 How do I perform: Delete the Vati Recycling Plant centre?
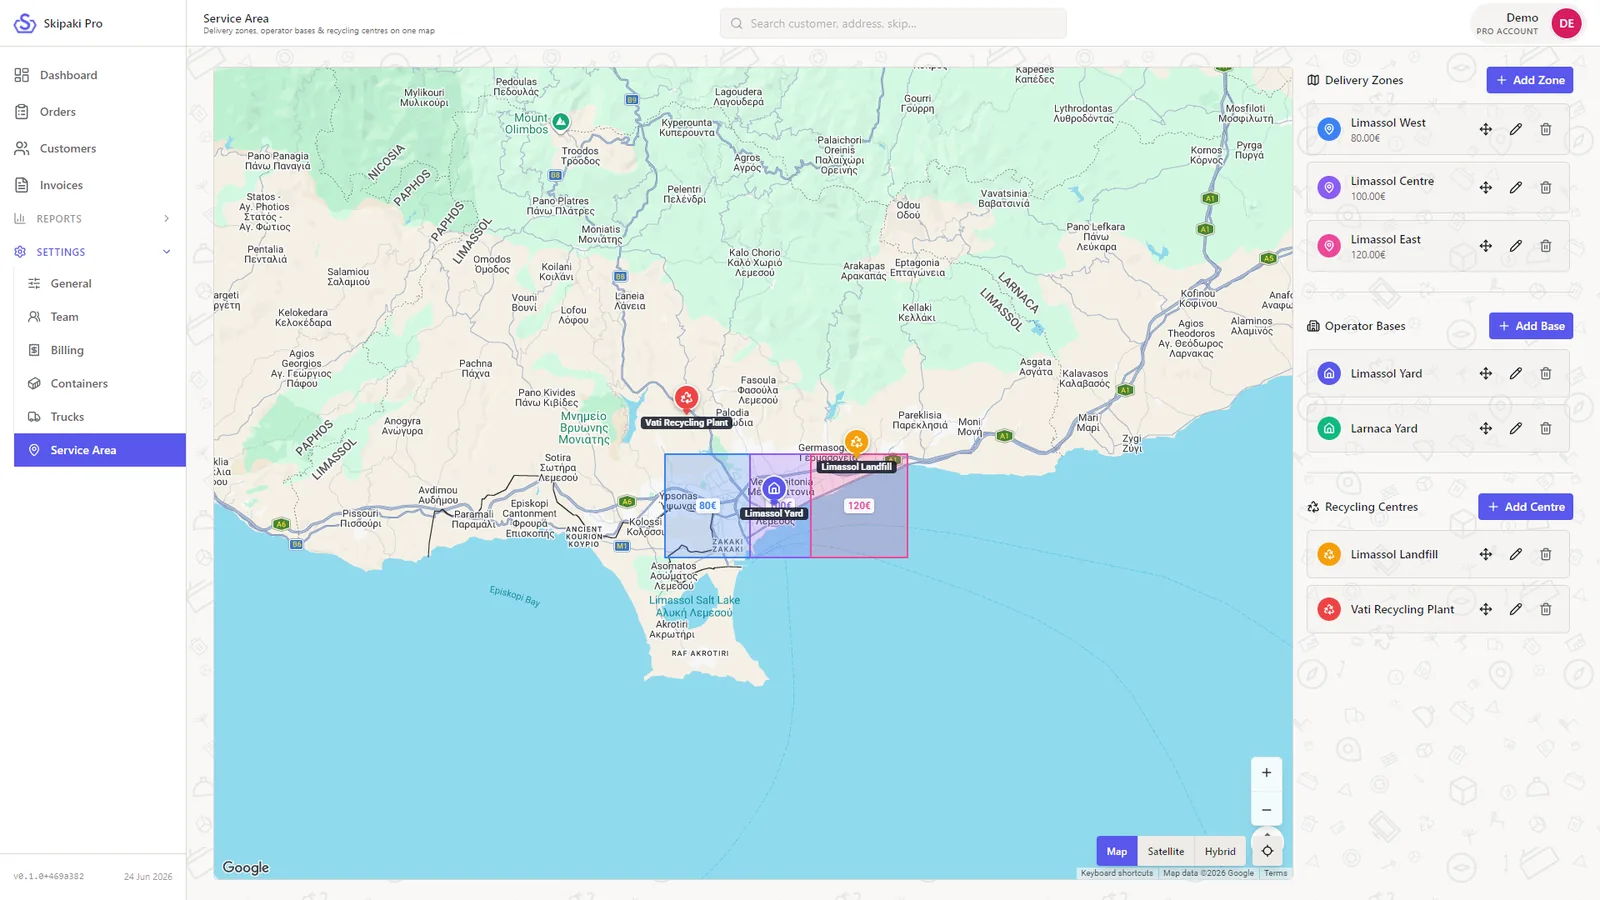[x=1546, y=609]
